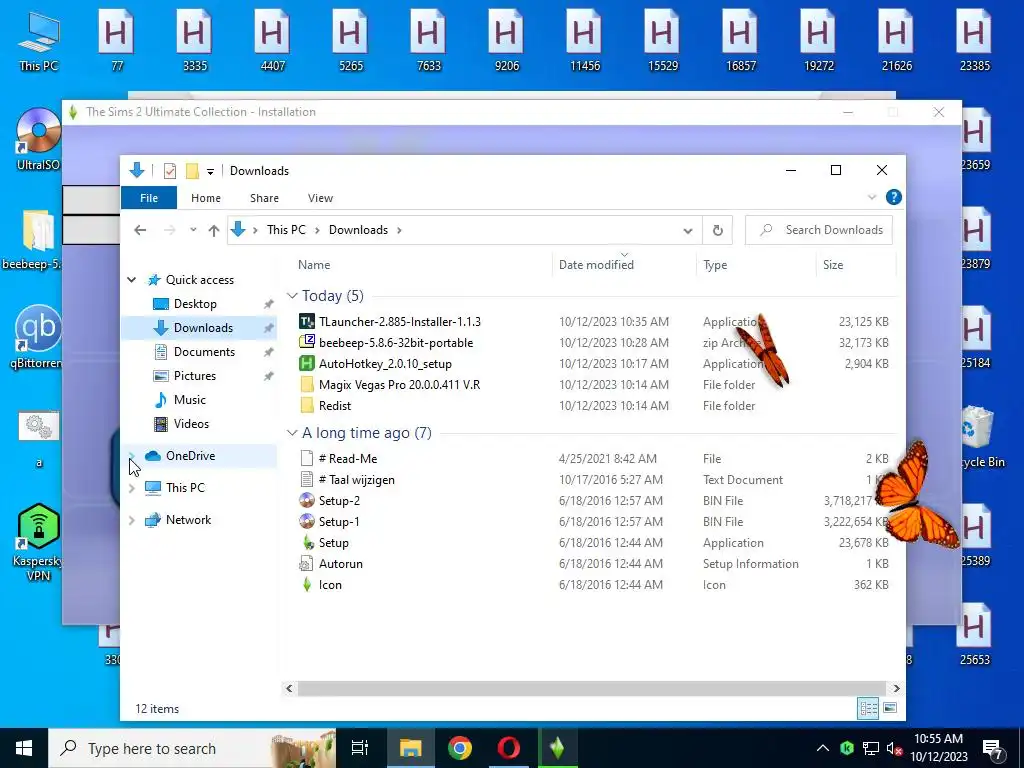Click the horizontal scrollbar right arrow
Image resolution: width=1024 pixels, height=768 pixels.
click(x=896, y=688)
